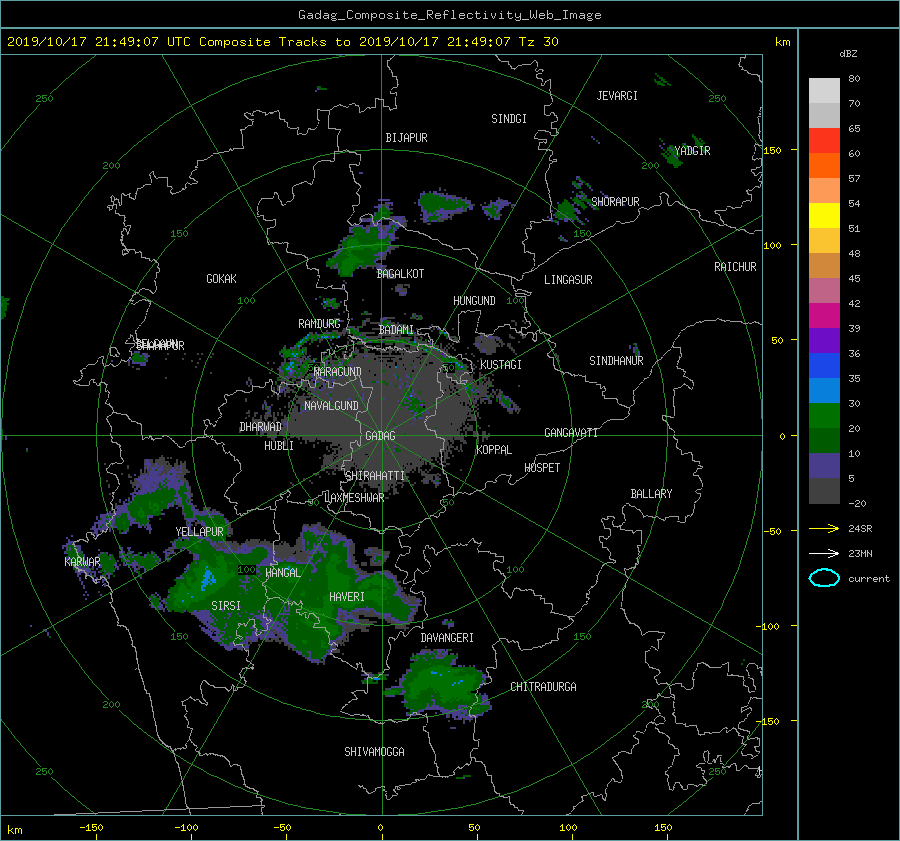Click the BAGALKOT city label
Viewport: 900px width, 841px height.
(400, 274)
